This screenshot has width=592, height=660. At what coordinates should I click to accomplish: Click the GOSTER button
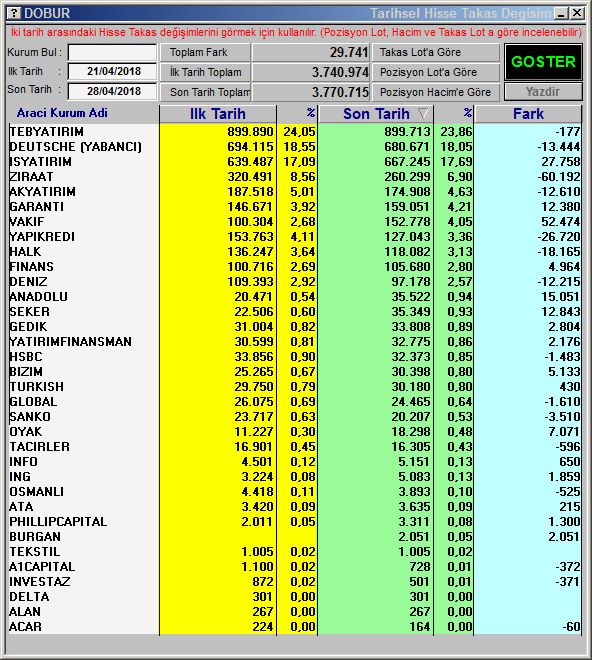543,62
